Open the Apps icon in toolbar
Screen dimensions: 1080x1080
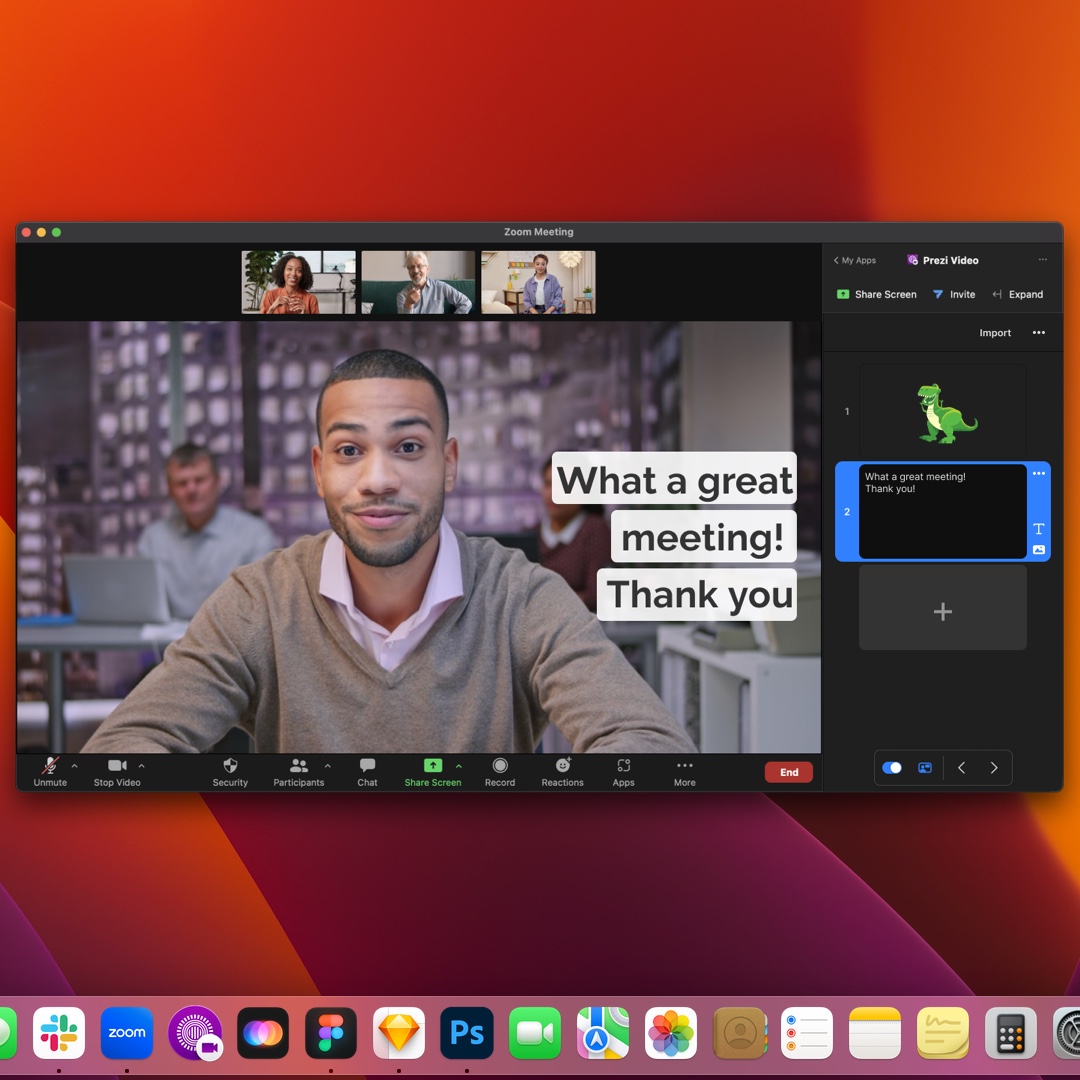[x=624, y=766]
